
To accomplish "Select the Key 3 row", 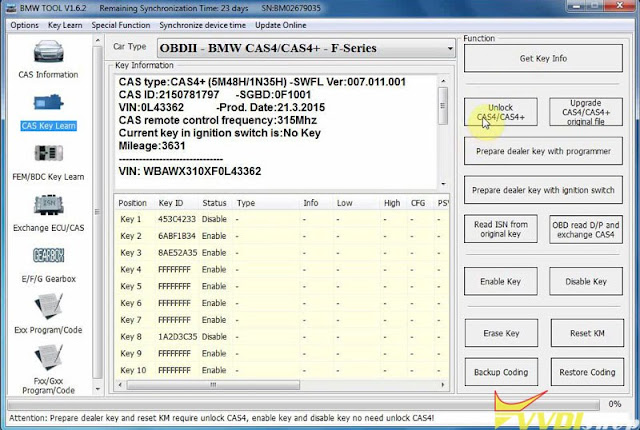I will point(282,253).
